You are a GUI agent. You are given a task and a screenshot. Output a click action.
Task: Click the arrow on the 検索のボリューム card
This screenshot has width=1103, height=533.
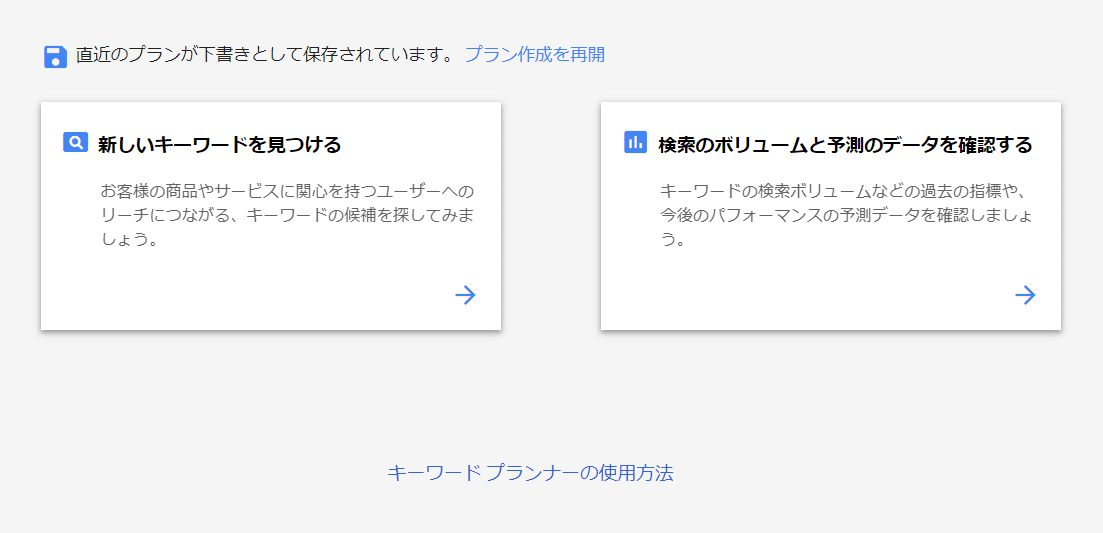(x=1025, y=295)
